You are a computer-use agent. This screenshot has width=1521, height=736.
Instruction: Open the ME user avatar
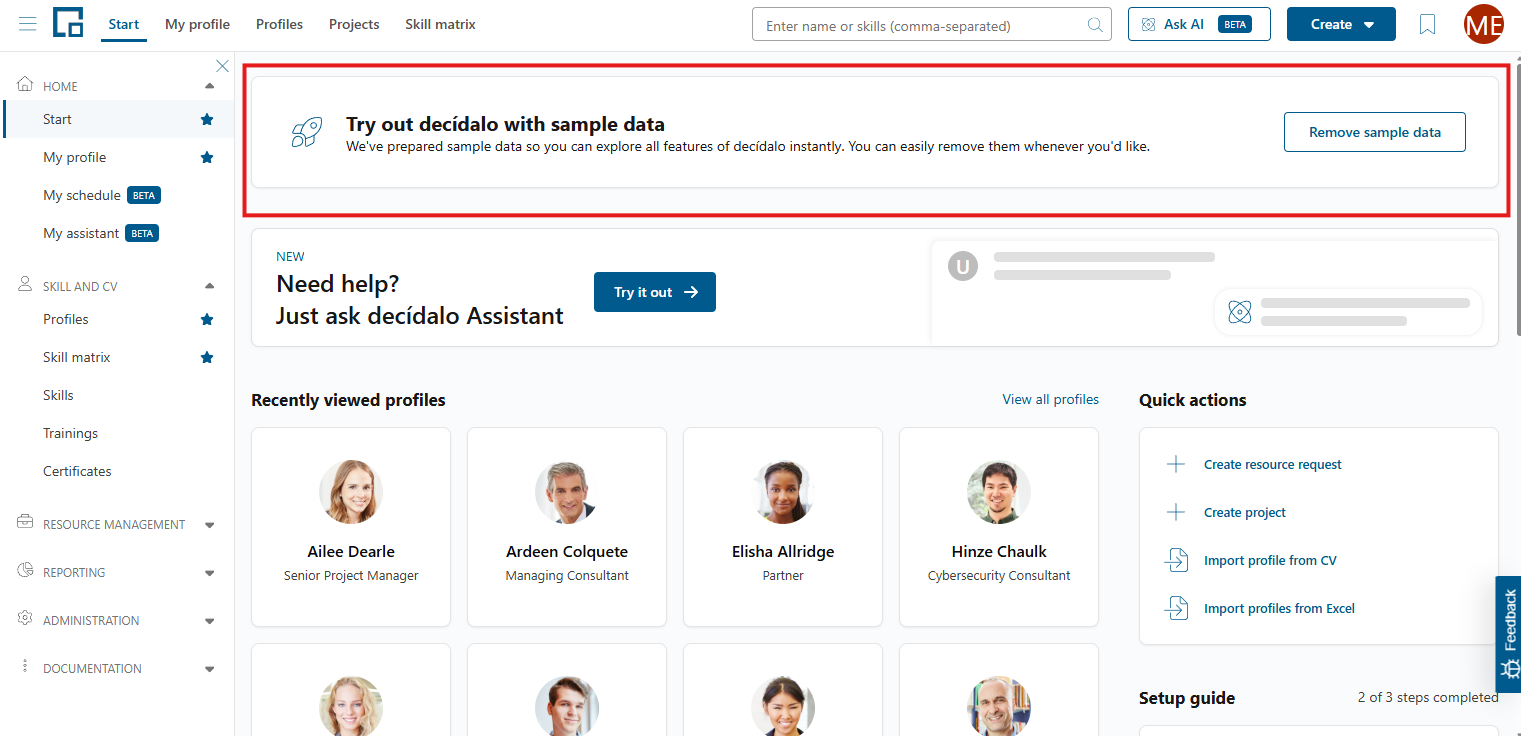tap(1484, 24)
